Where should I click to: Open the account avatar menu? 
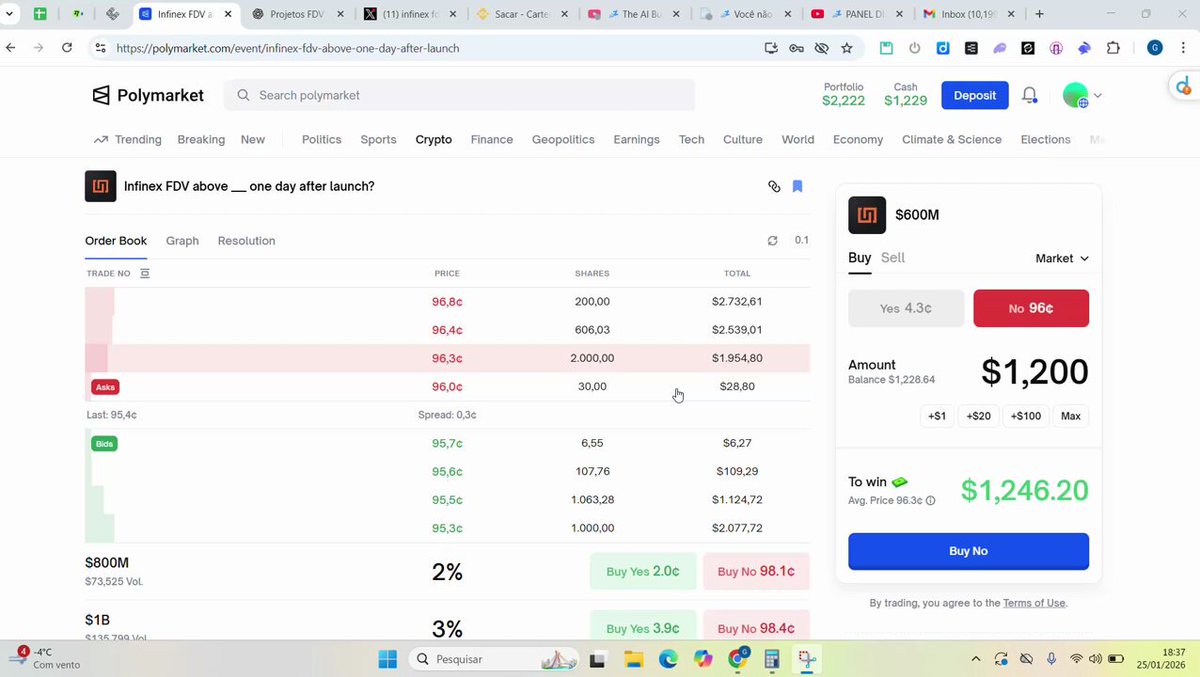[x=1082, y=95]
